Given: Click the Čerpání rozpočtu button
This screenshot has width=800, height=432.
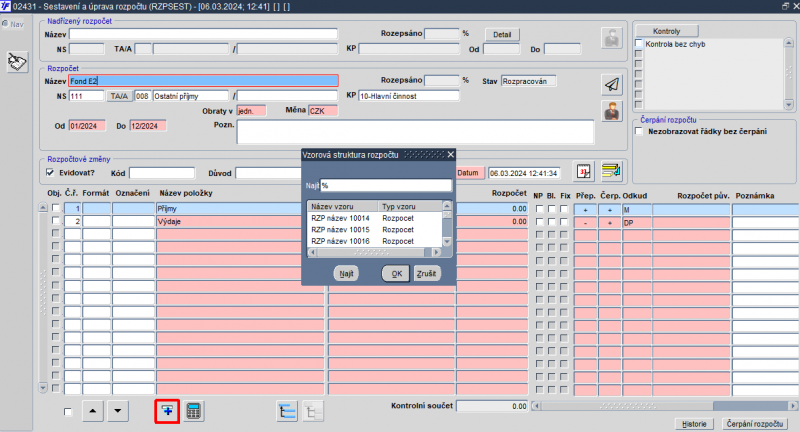Looking at the screenshot, I should pyautogui.click(x=755, y=424).
